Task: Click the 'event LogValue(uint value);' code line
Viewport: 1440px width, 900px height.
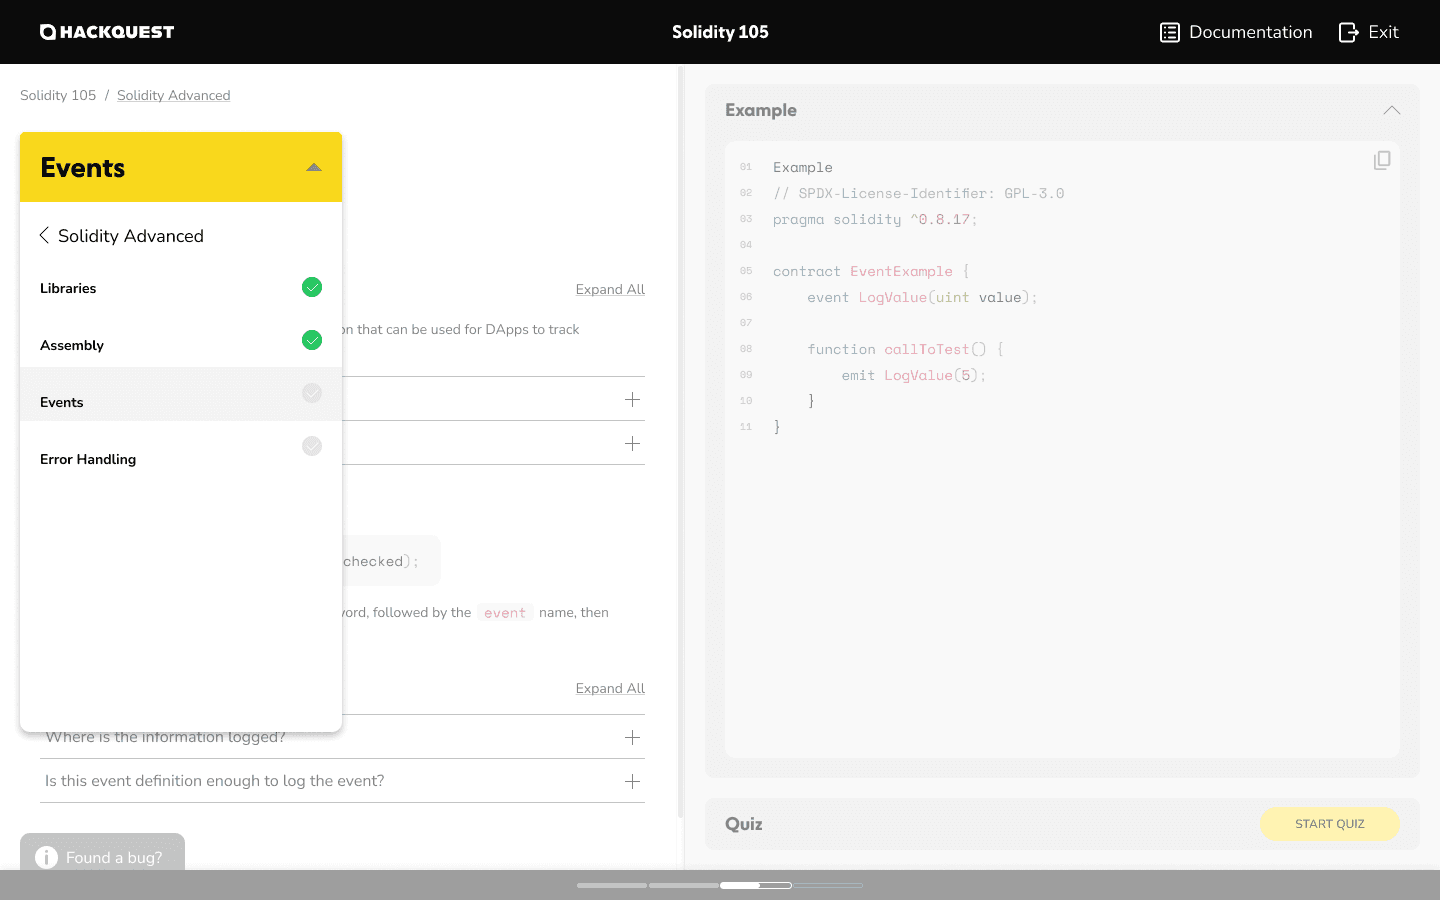Action: pyautogui.click(x=922, y=297)
